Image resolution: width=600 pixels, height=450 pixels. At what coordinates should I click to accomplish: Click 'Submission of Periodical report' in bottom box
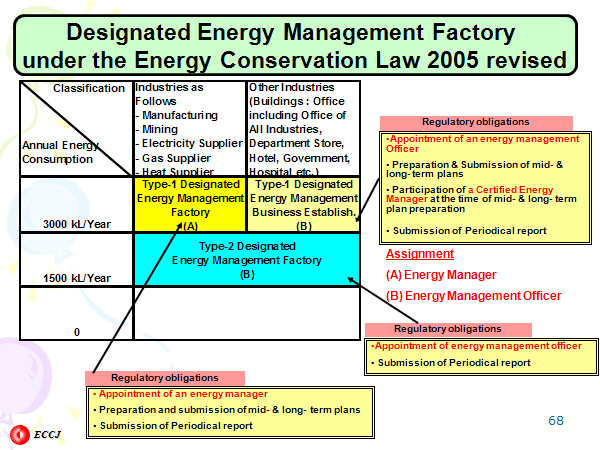173,426
